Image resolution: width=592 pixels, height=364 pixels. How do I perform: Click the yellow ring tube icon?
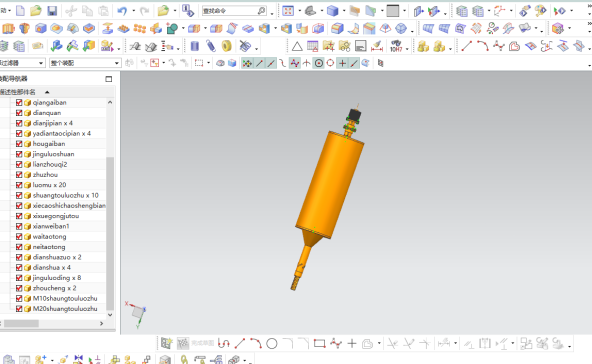tap(226, 46)
